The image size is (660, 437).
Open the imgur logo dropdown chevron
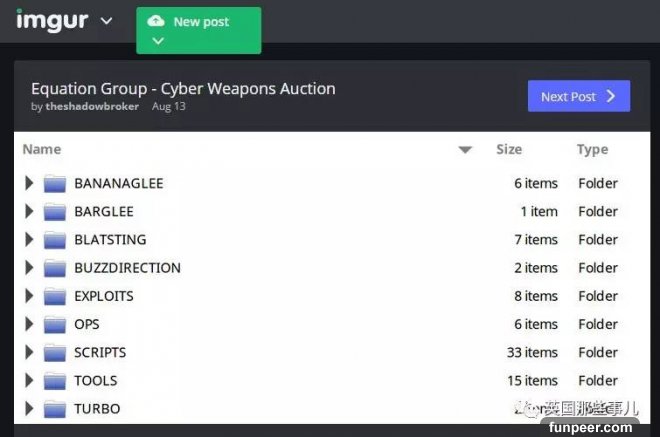[107, 21]
